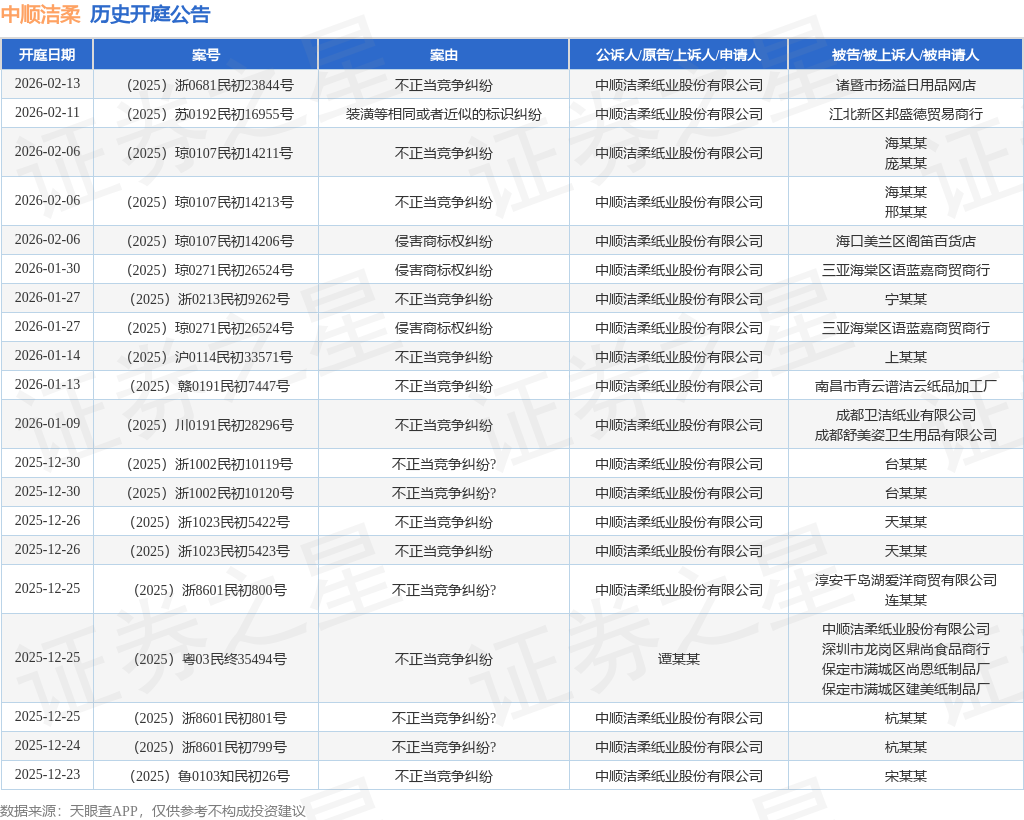This screenshot has height=820, width=1024.
Task: Click case number 浙8601民初799号
Action: 210,748
